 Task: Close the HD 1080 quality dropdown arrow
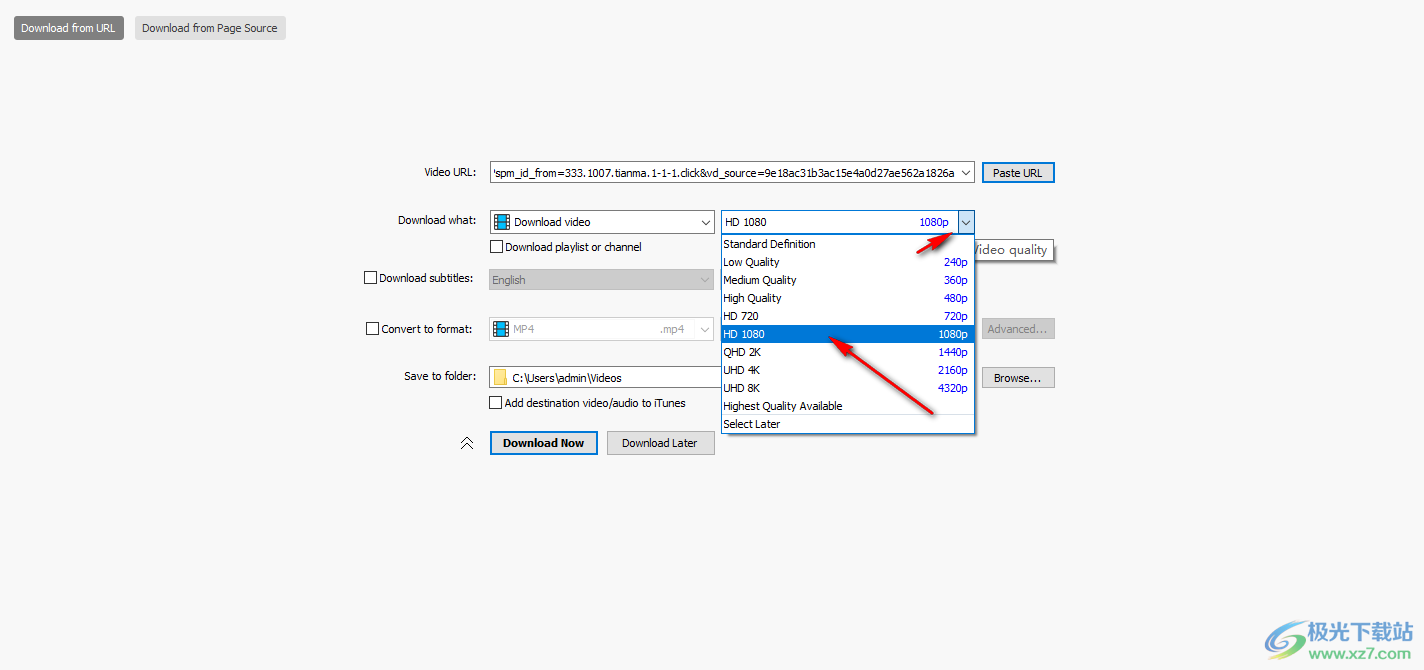tap(966, 222)
